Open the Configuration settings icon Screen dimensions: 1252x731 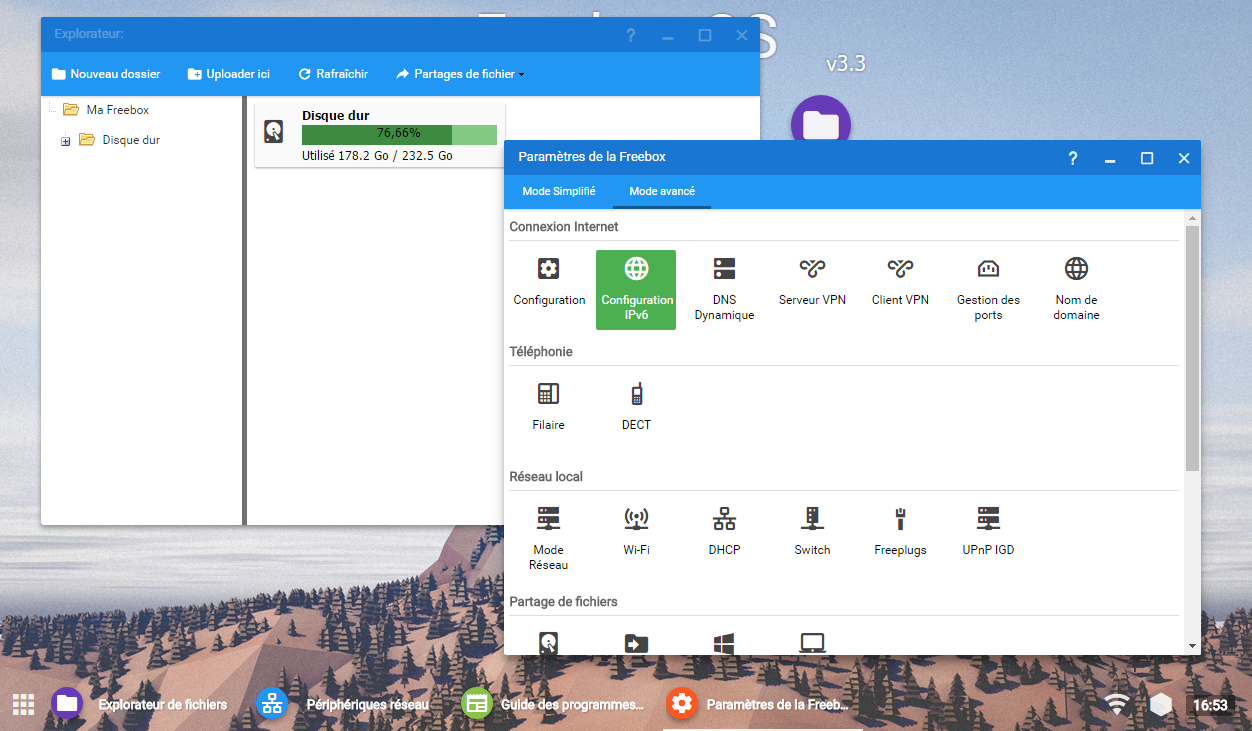pyautogui.click(x=549, y=282)
